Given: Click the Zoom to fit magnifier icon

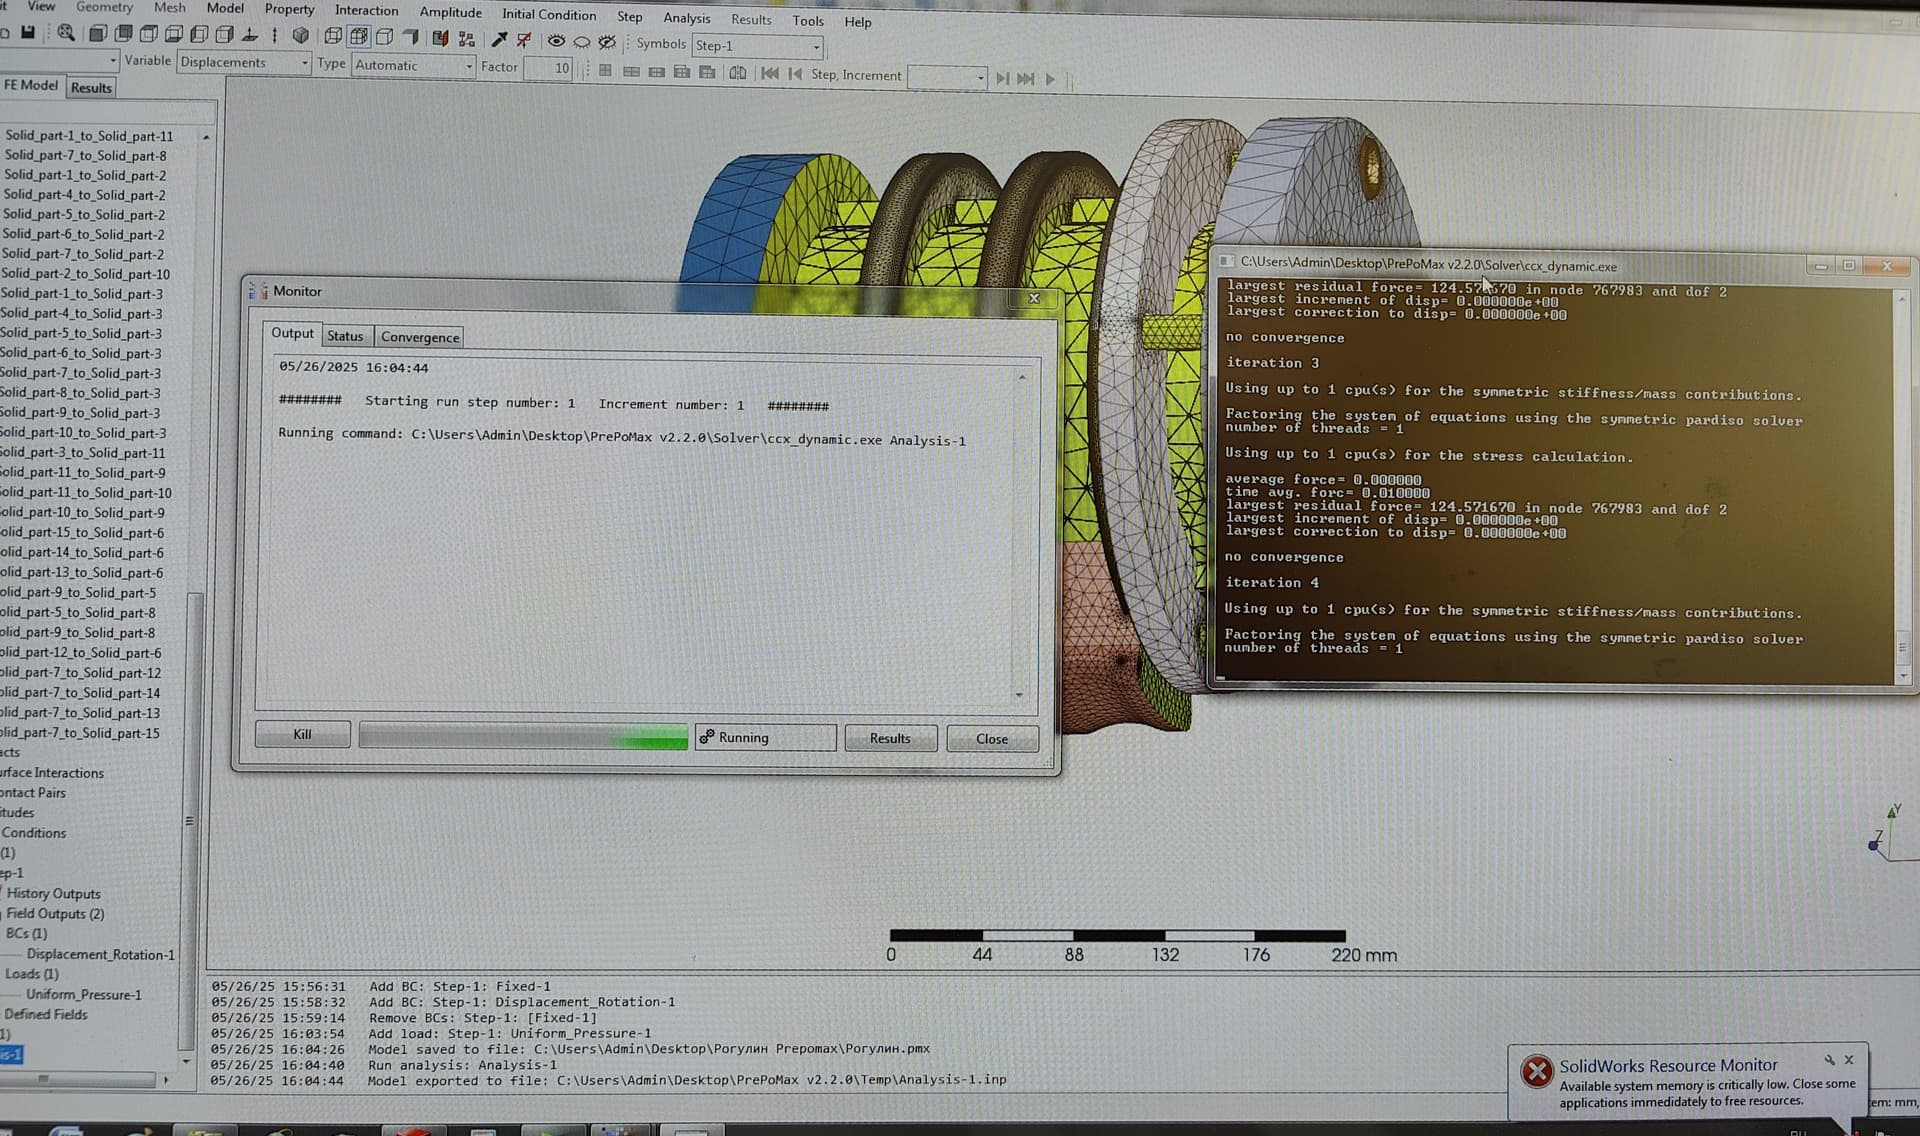Looking at the screenshot, I should (x=66, y=33).
